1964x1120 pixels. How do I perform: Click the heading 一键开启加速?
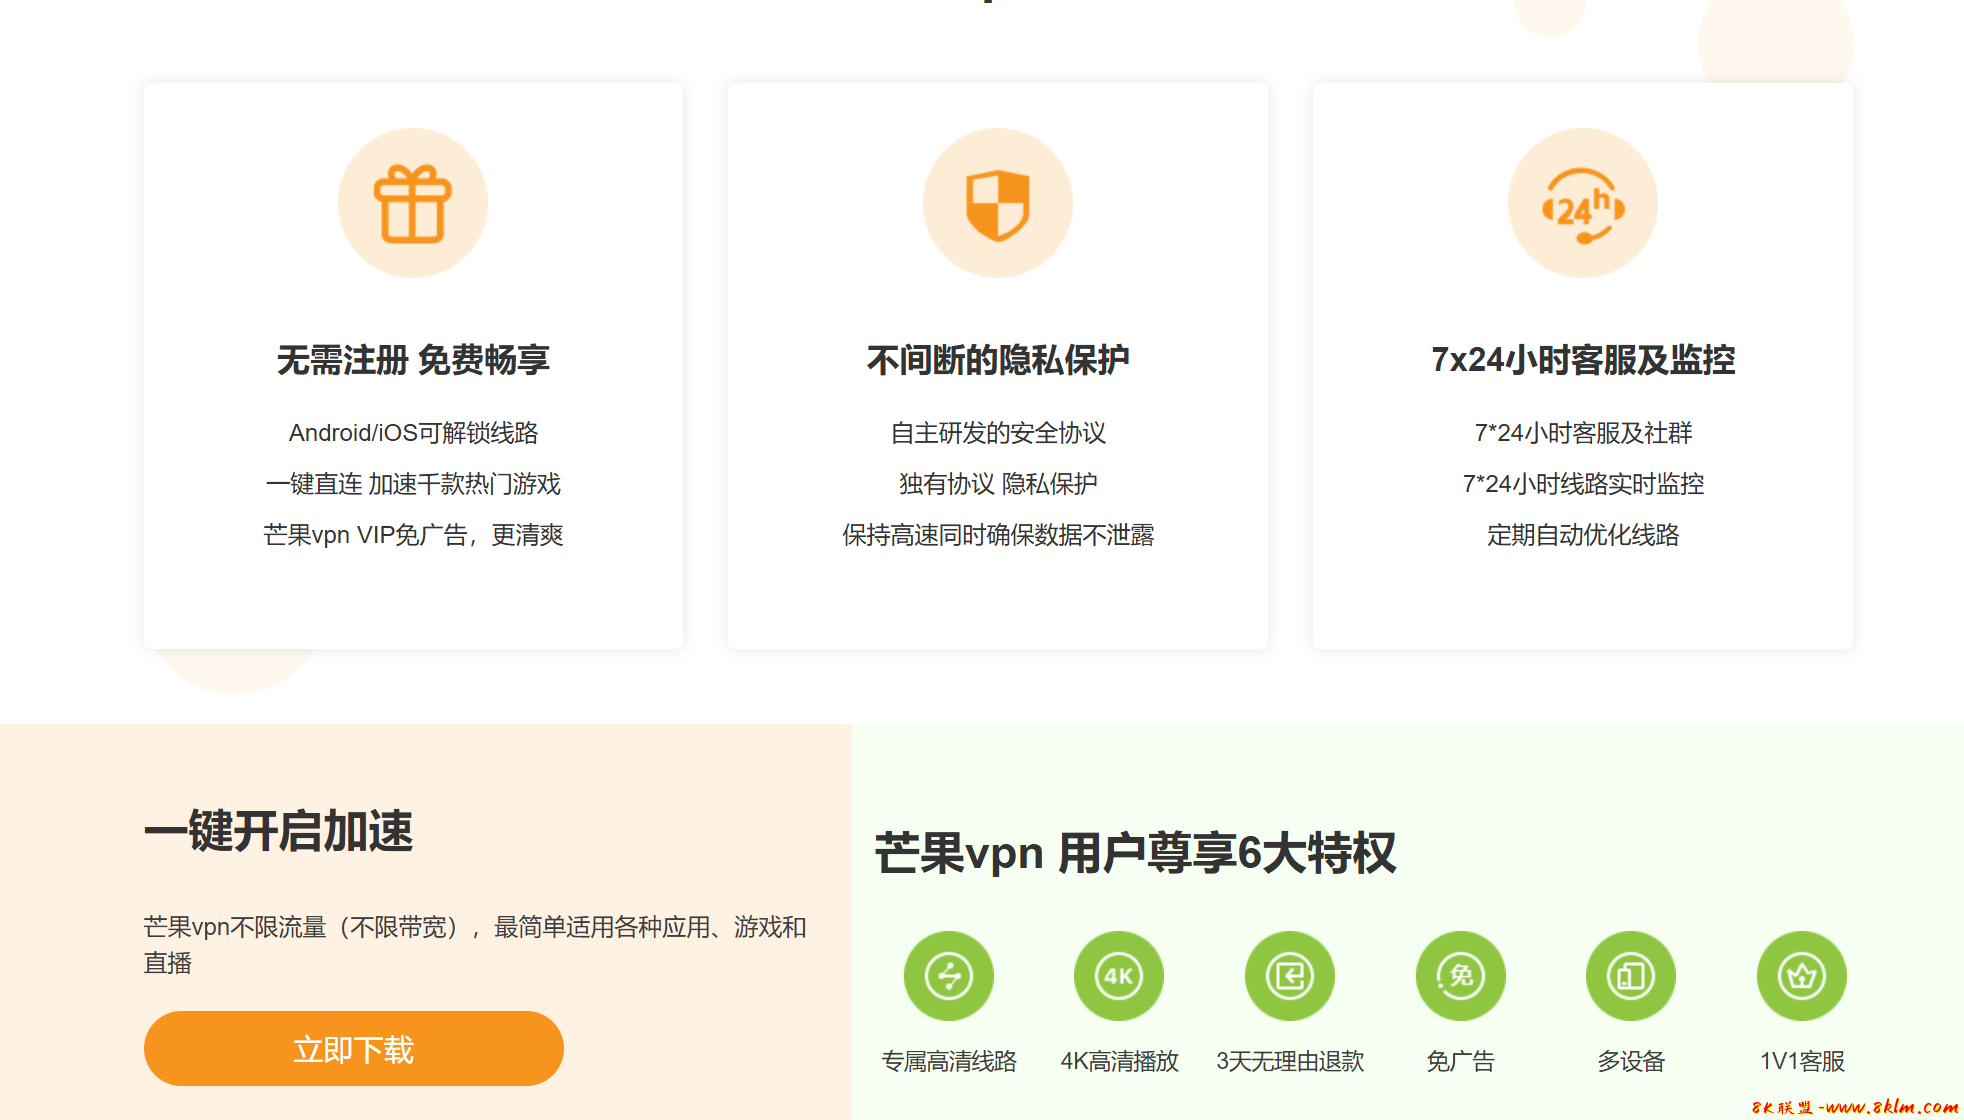click(x=278, y=831)
